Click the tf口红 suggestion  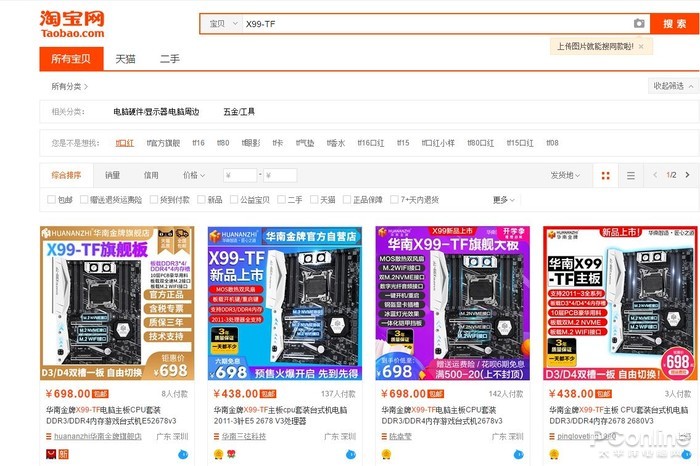click(x=125, y=143)
